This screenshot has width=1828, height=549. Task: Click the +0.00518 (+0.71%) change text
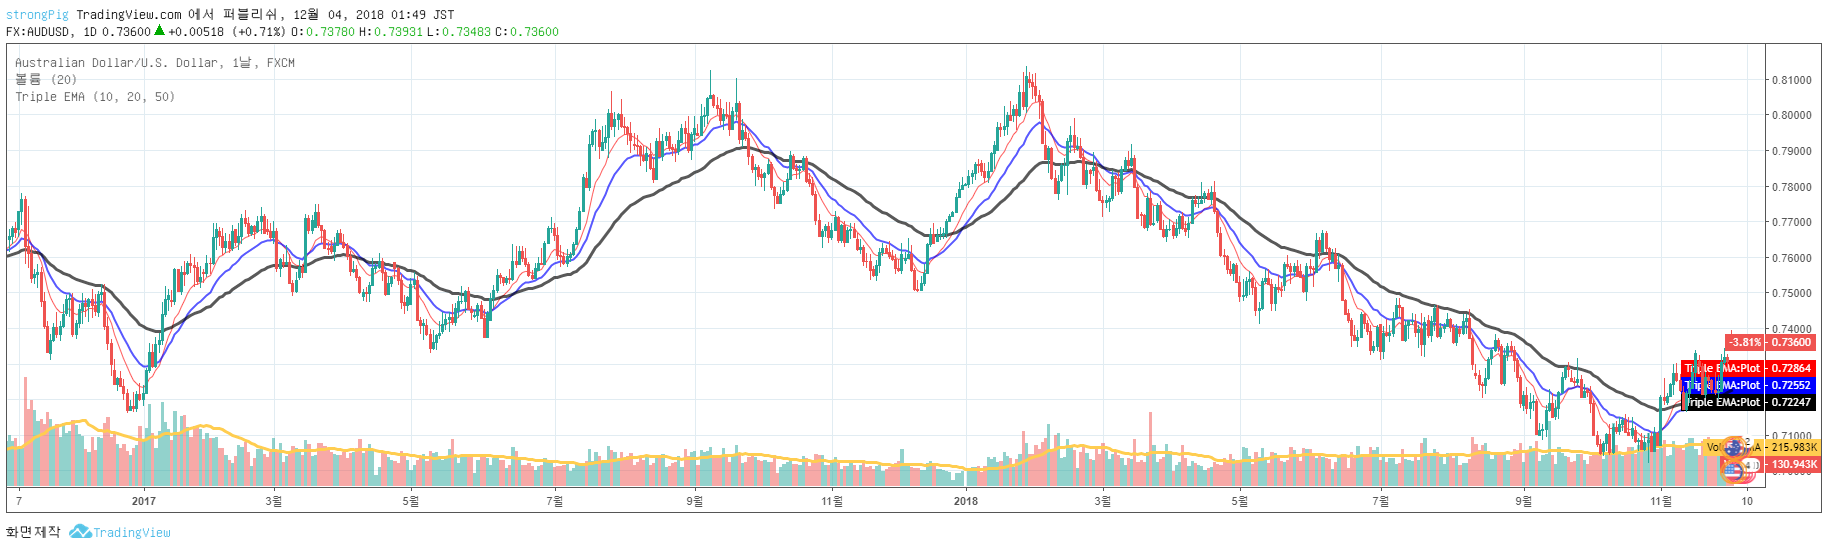pos(227,32)
